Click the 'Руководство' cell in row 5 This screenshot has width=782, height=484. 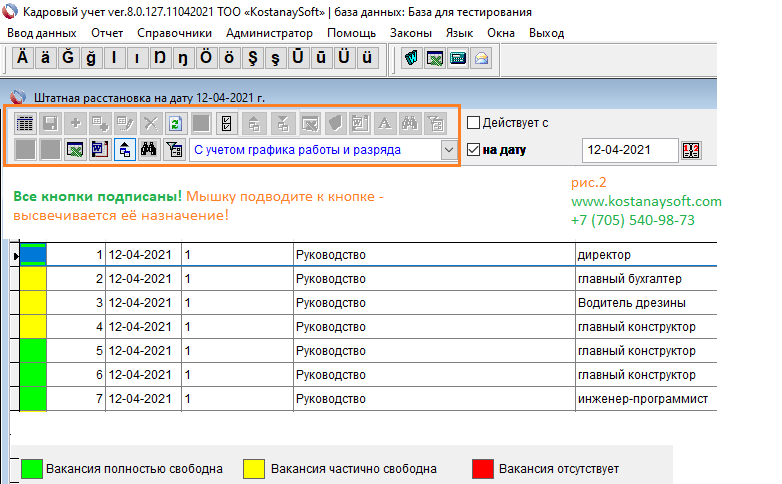(x=434, y=351)
